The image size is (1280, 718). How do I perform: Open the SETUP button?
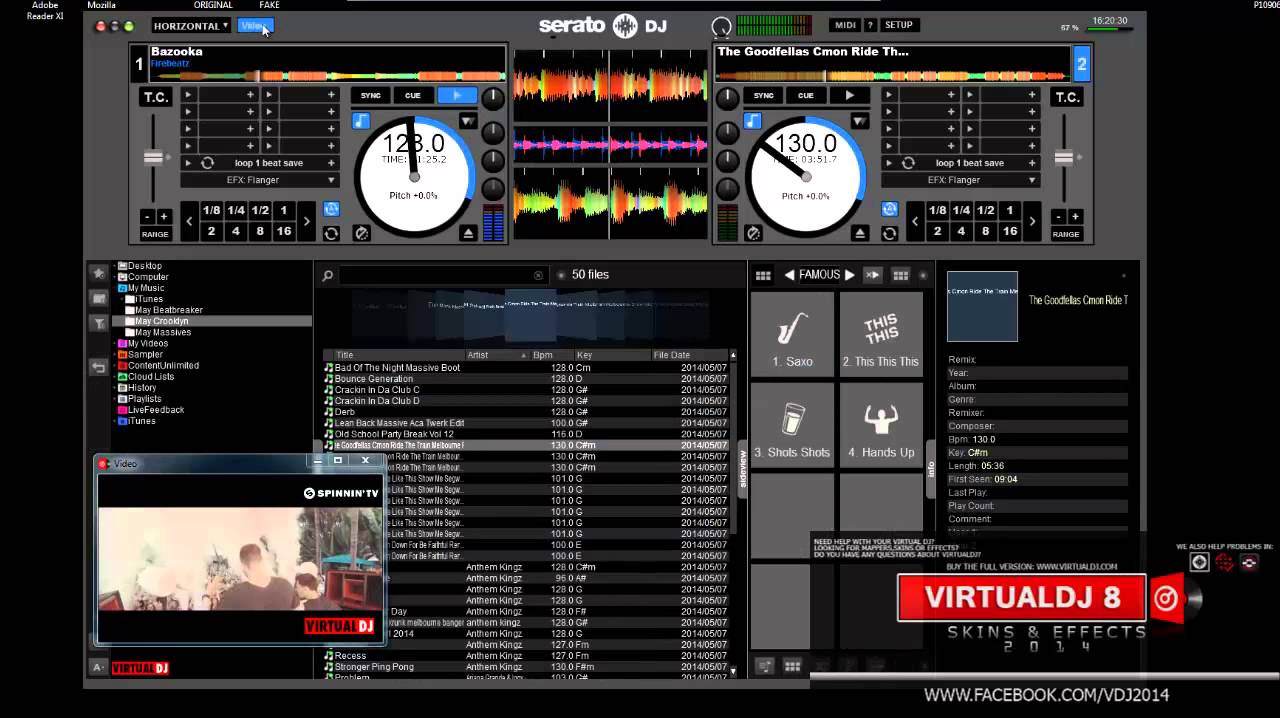(899, 25)
